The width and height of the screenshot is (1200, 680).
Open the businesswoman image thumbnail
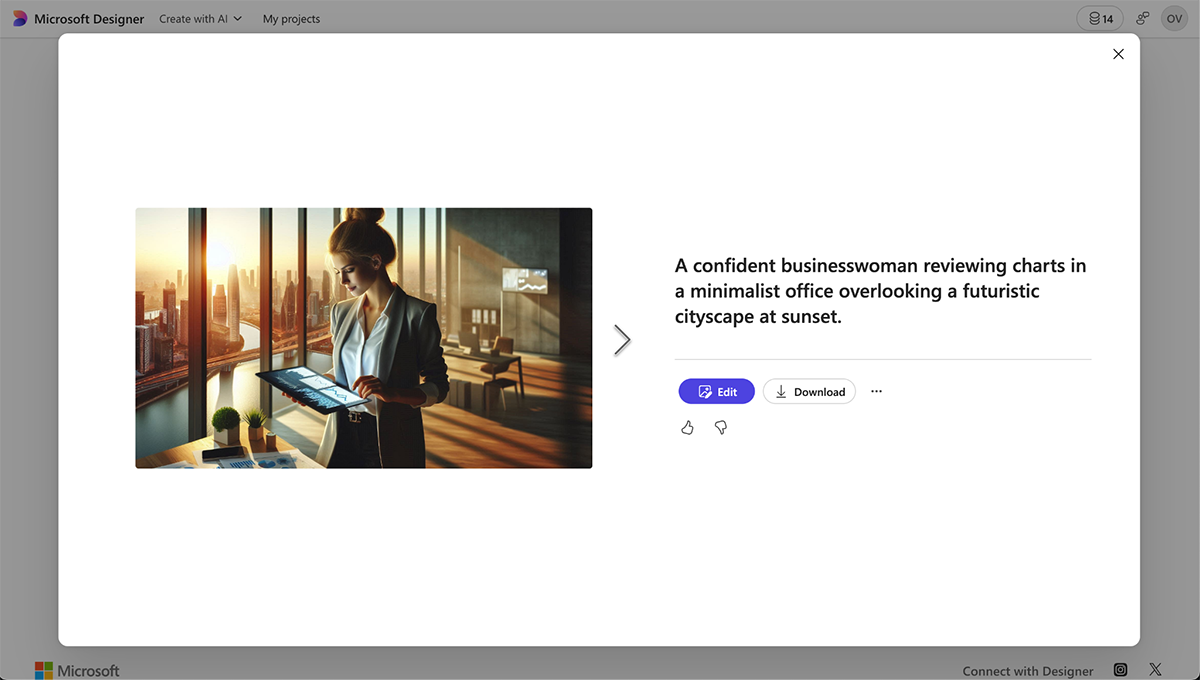[x=363, y=338]
